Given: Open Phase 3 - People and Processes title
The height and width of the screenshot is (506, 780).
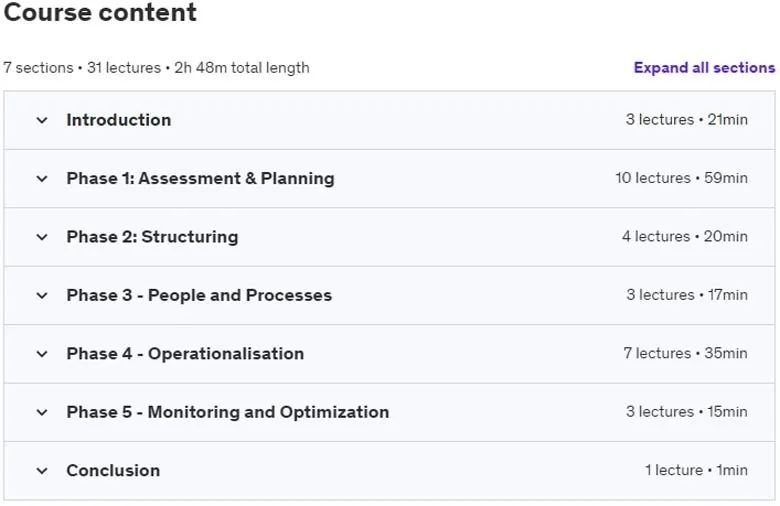Looking at the screenshot, I should pyautogui.click(x=199, y=295).
